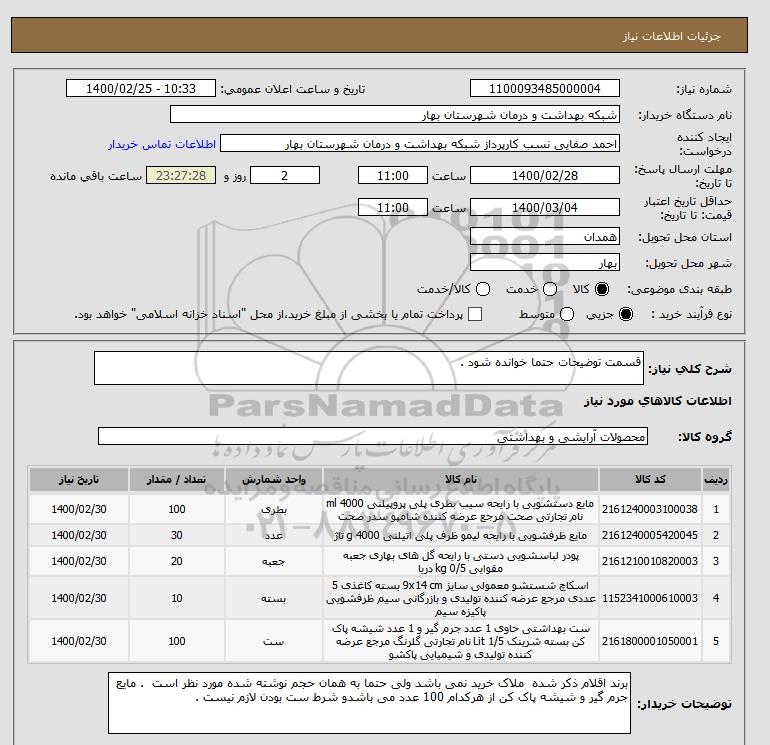Click the buyer notes text area
Viewport: 770px width, 745px height.
point(369,703)
